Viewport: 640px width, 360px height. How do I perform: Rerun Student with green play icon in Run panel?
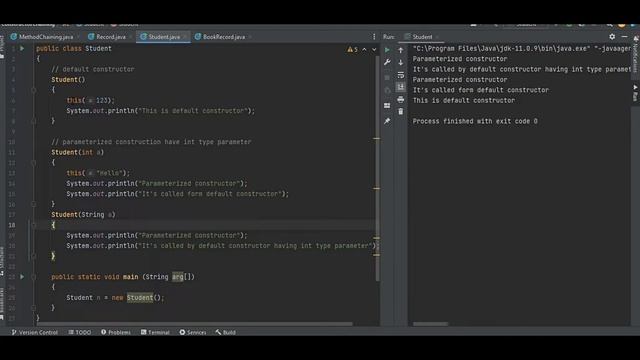(x=387, y=50)
